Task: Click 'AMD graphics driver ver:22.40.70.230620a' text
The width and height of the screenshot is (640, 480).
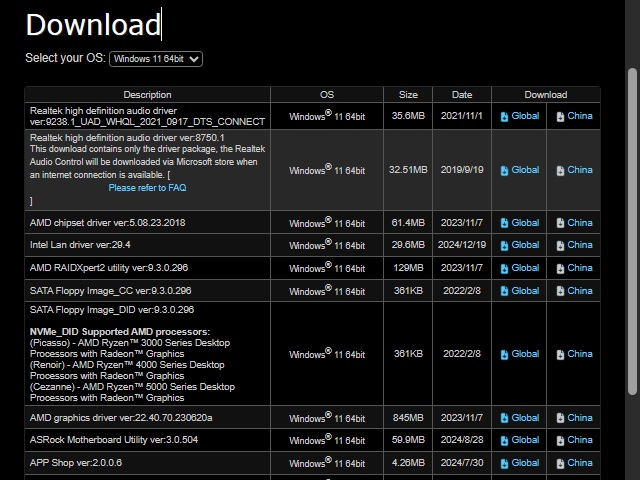Action: 121,418
